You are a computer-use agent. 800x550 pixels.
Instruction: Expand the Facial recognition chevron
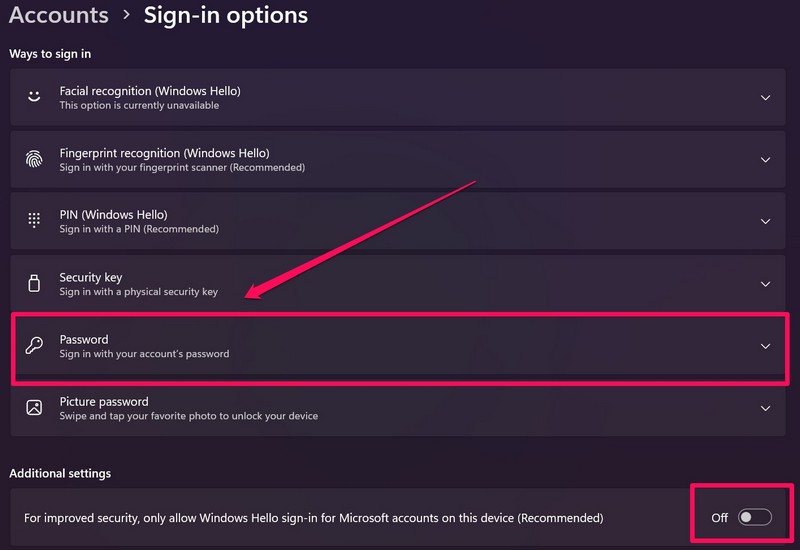(x=765, y=98)
